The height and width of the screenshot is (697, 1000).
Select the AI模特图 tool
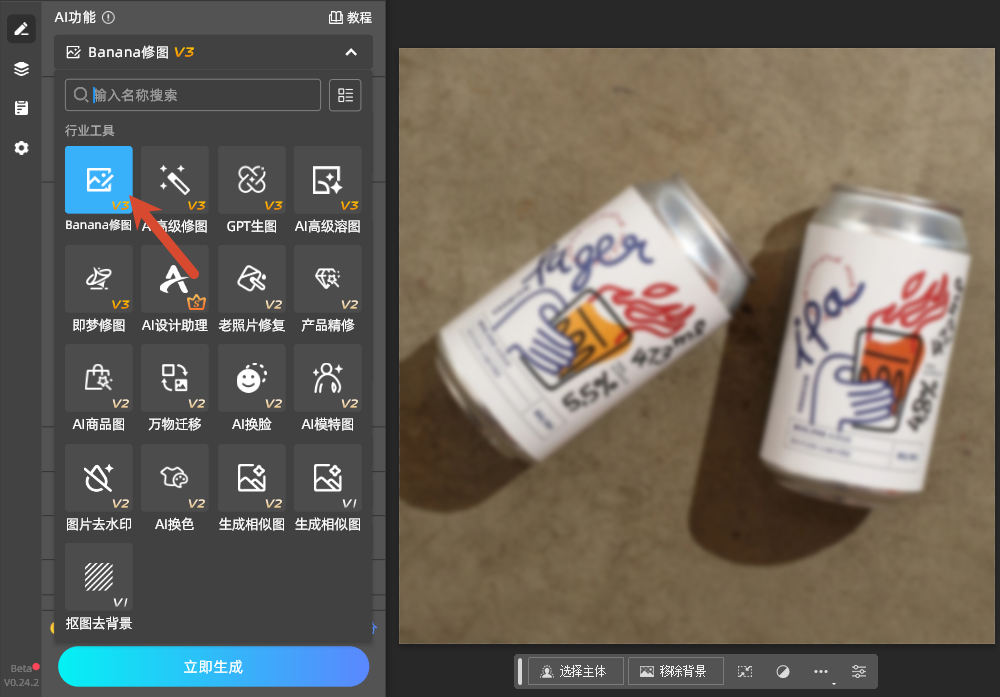[x=328, y=378]
